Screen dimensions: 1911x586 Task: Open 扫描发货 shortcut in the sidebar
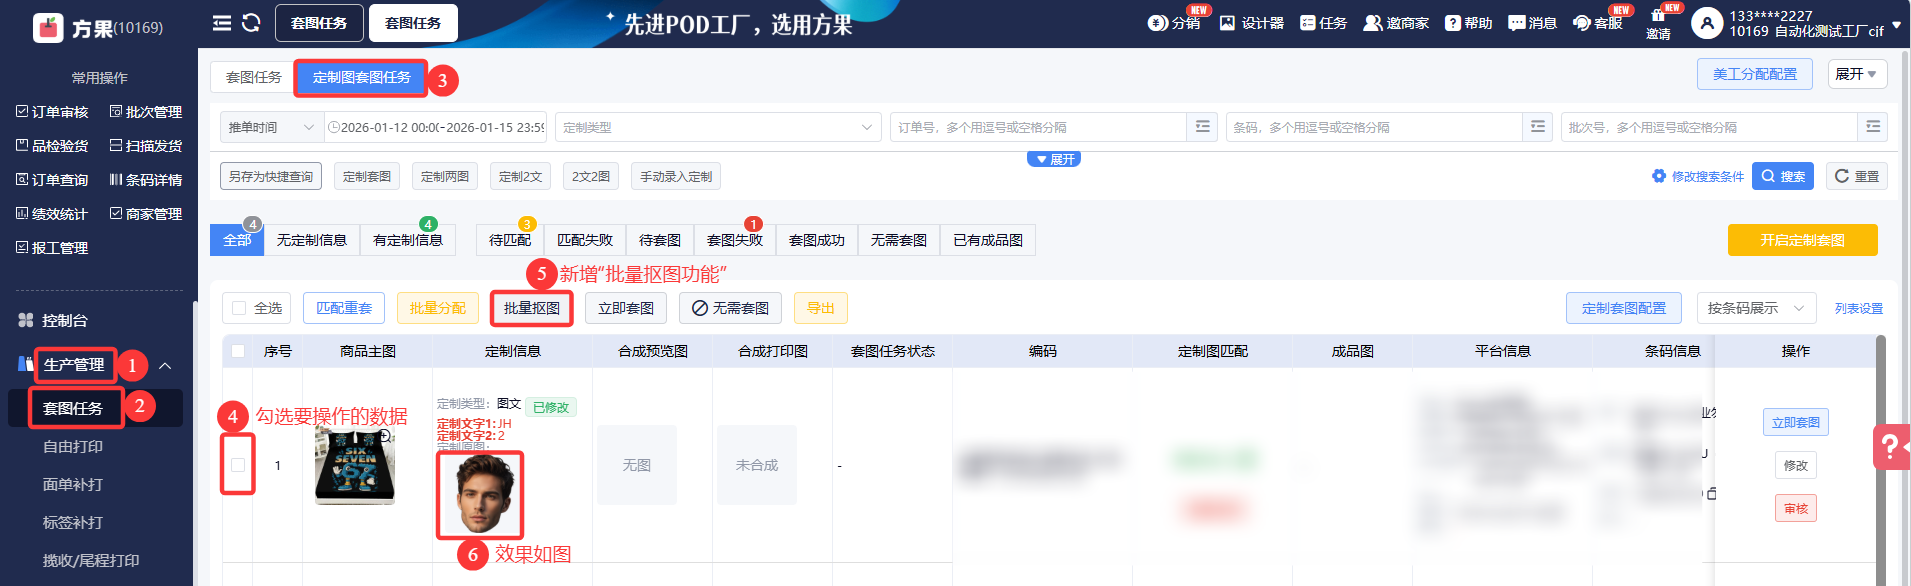pyautogui.click(x=146, y=146)
